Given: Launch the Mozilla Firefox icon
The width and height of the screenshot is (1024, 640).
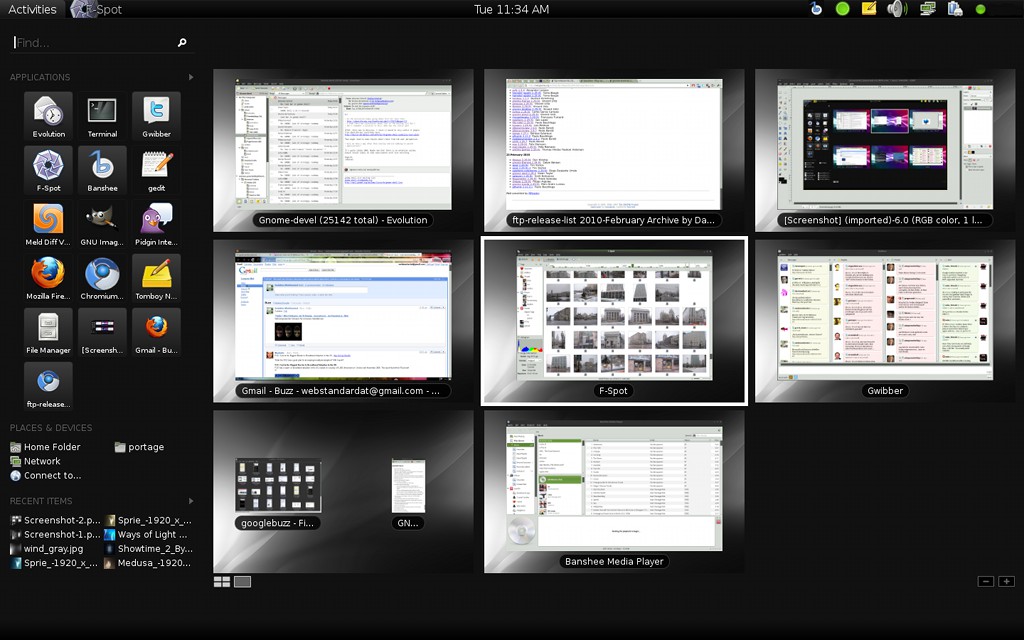Looking at the screenshot, I should 48,278.
